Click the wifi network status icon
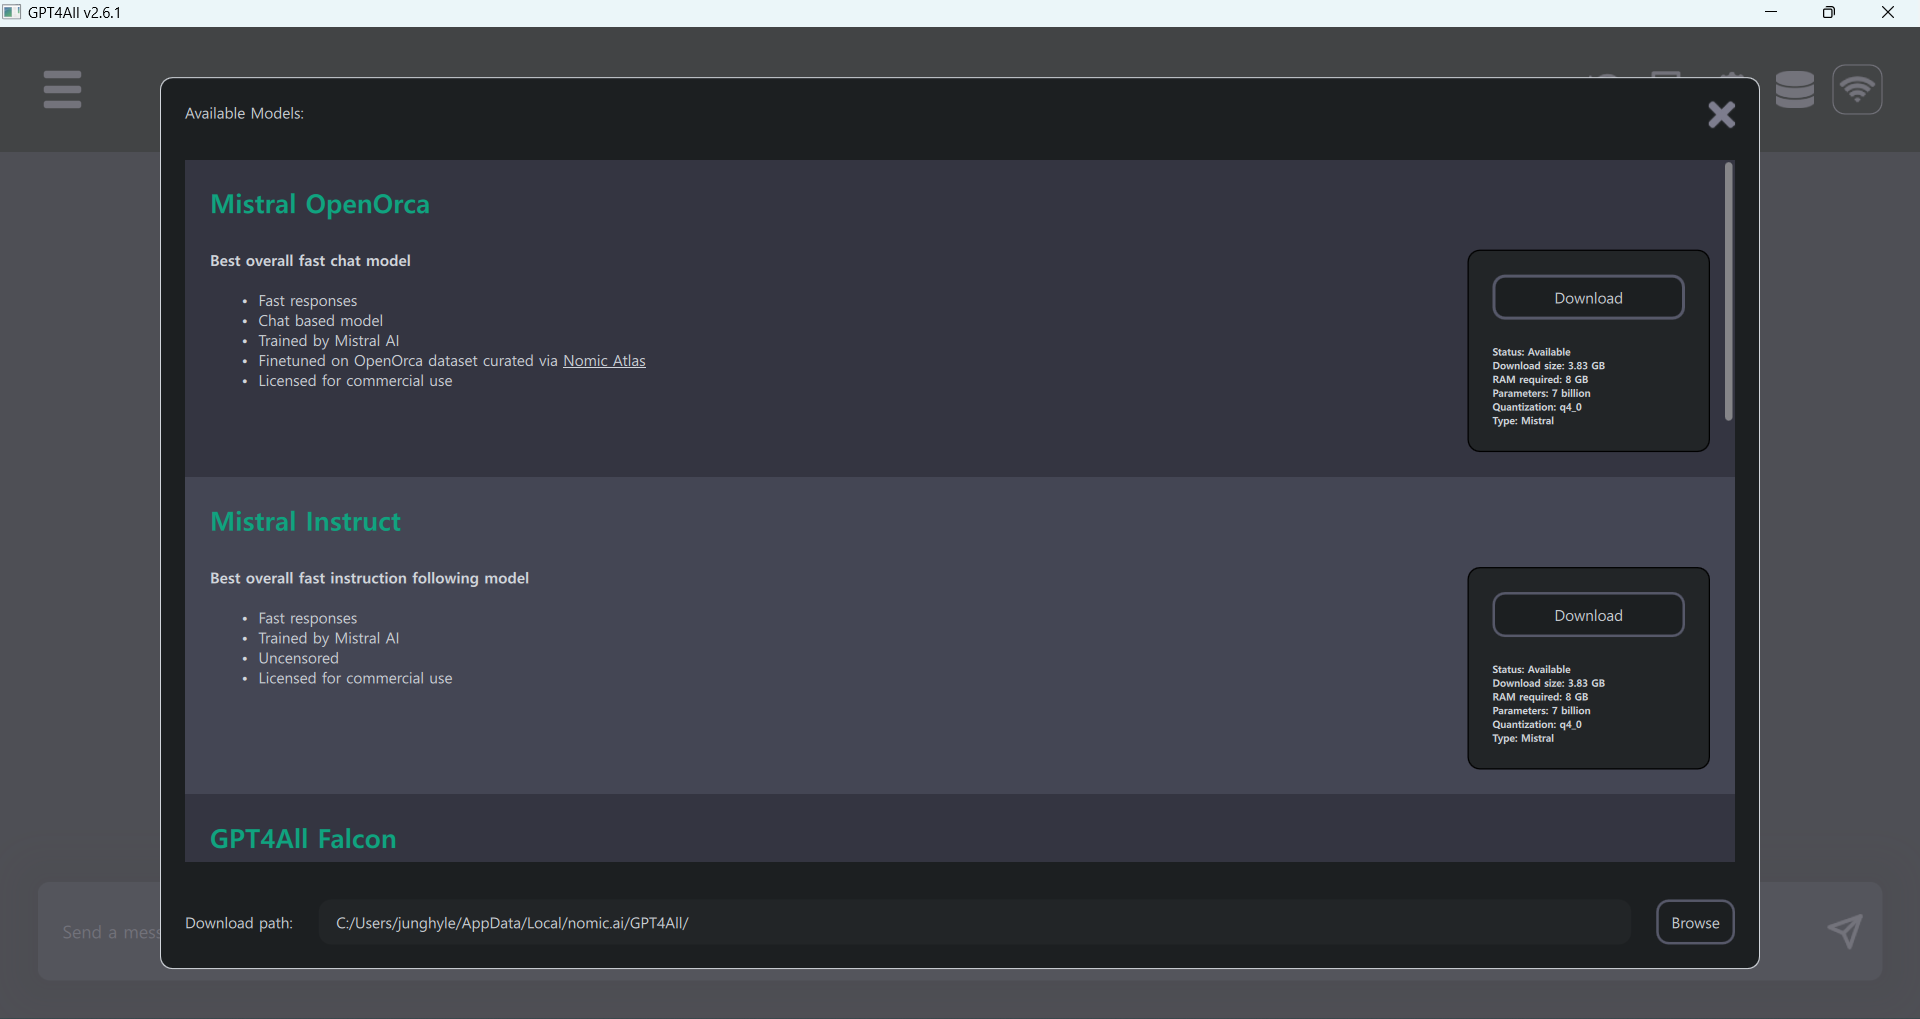The image size is (1920, 1019). (x=1857, y=90)
